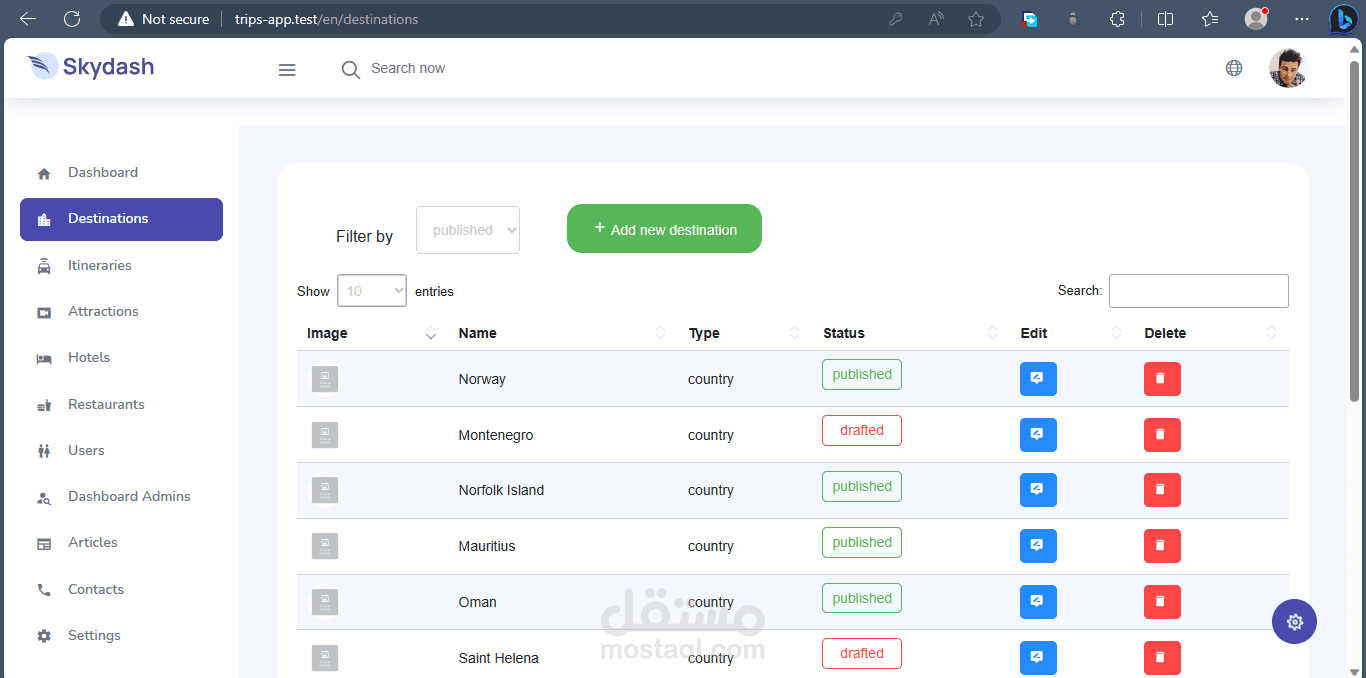Edit the Saint Helena destination

(x=1038, y=658)
